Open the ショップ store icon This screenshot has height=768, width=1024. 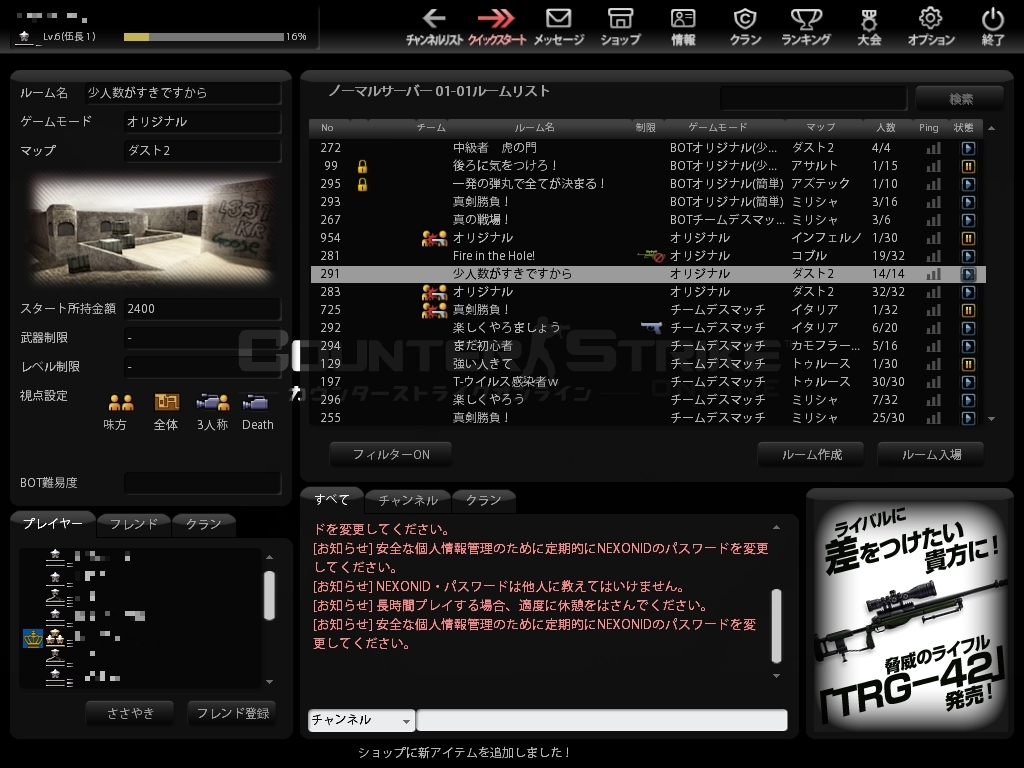[620, 26]
